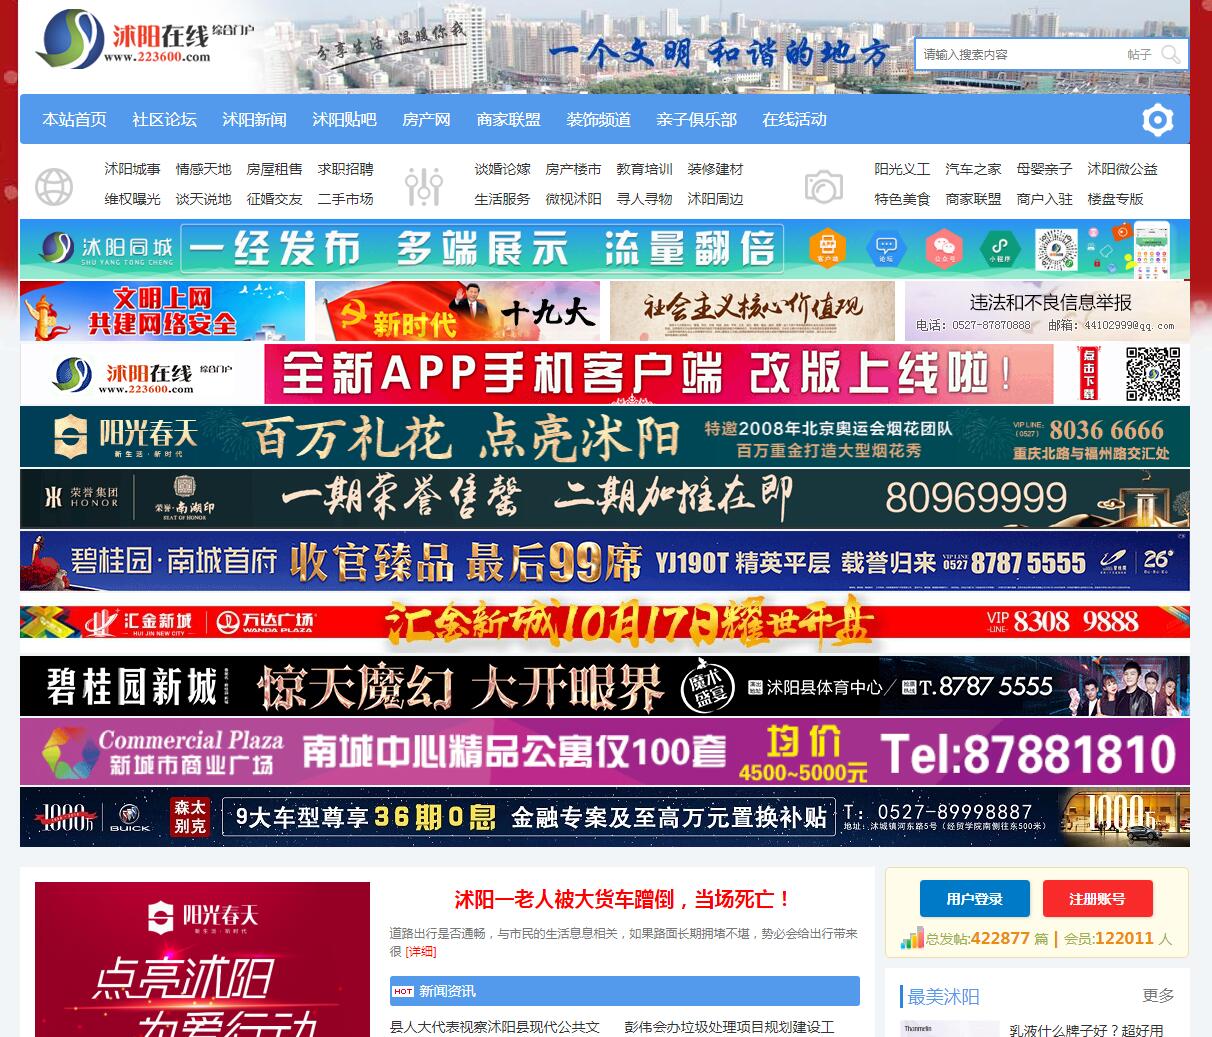Open the 楼盘专版 link

[x=1115, y=199]
